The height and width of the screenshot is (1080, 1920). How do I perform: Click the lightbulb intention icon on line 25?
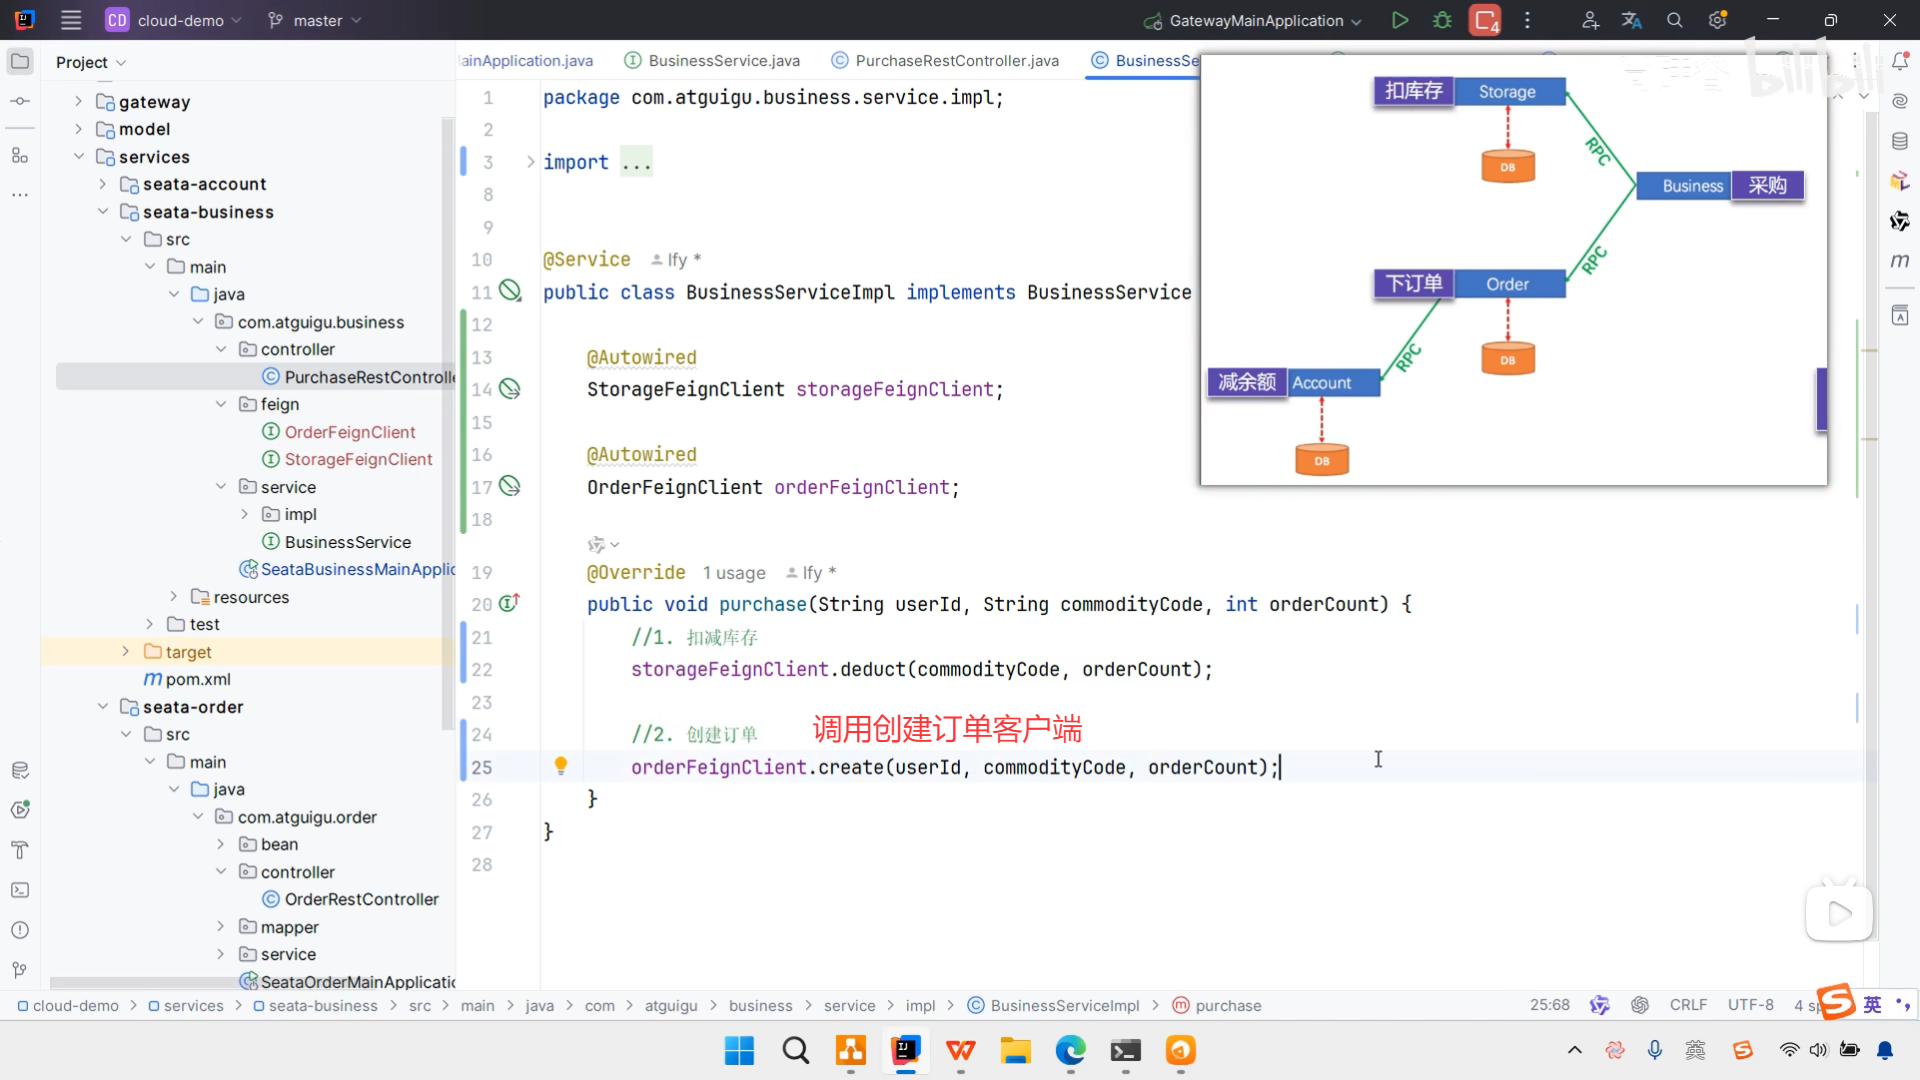tap(561, 766)
